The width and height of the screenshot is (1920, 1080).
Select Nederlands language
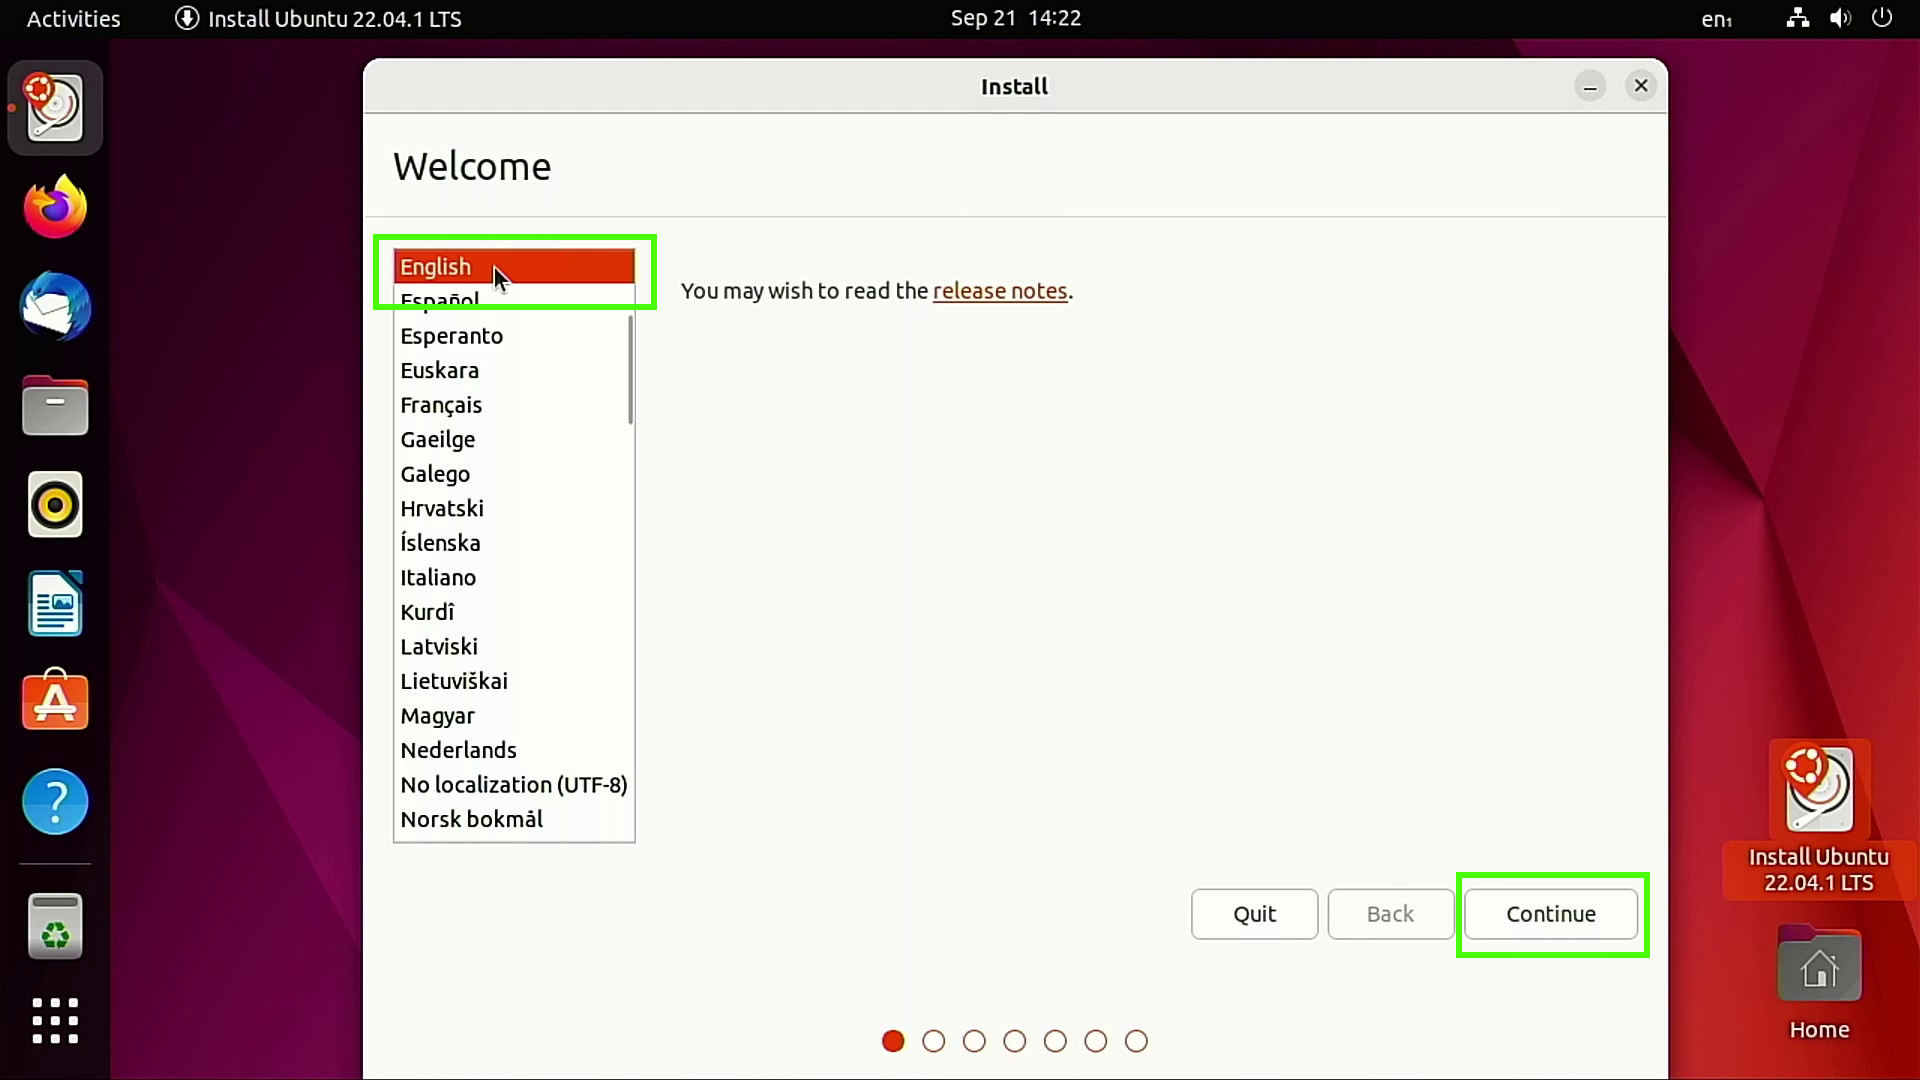point(514,750)
